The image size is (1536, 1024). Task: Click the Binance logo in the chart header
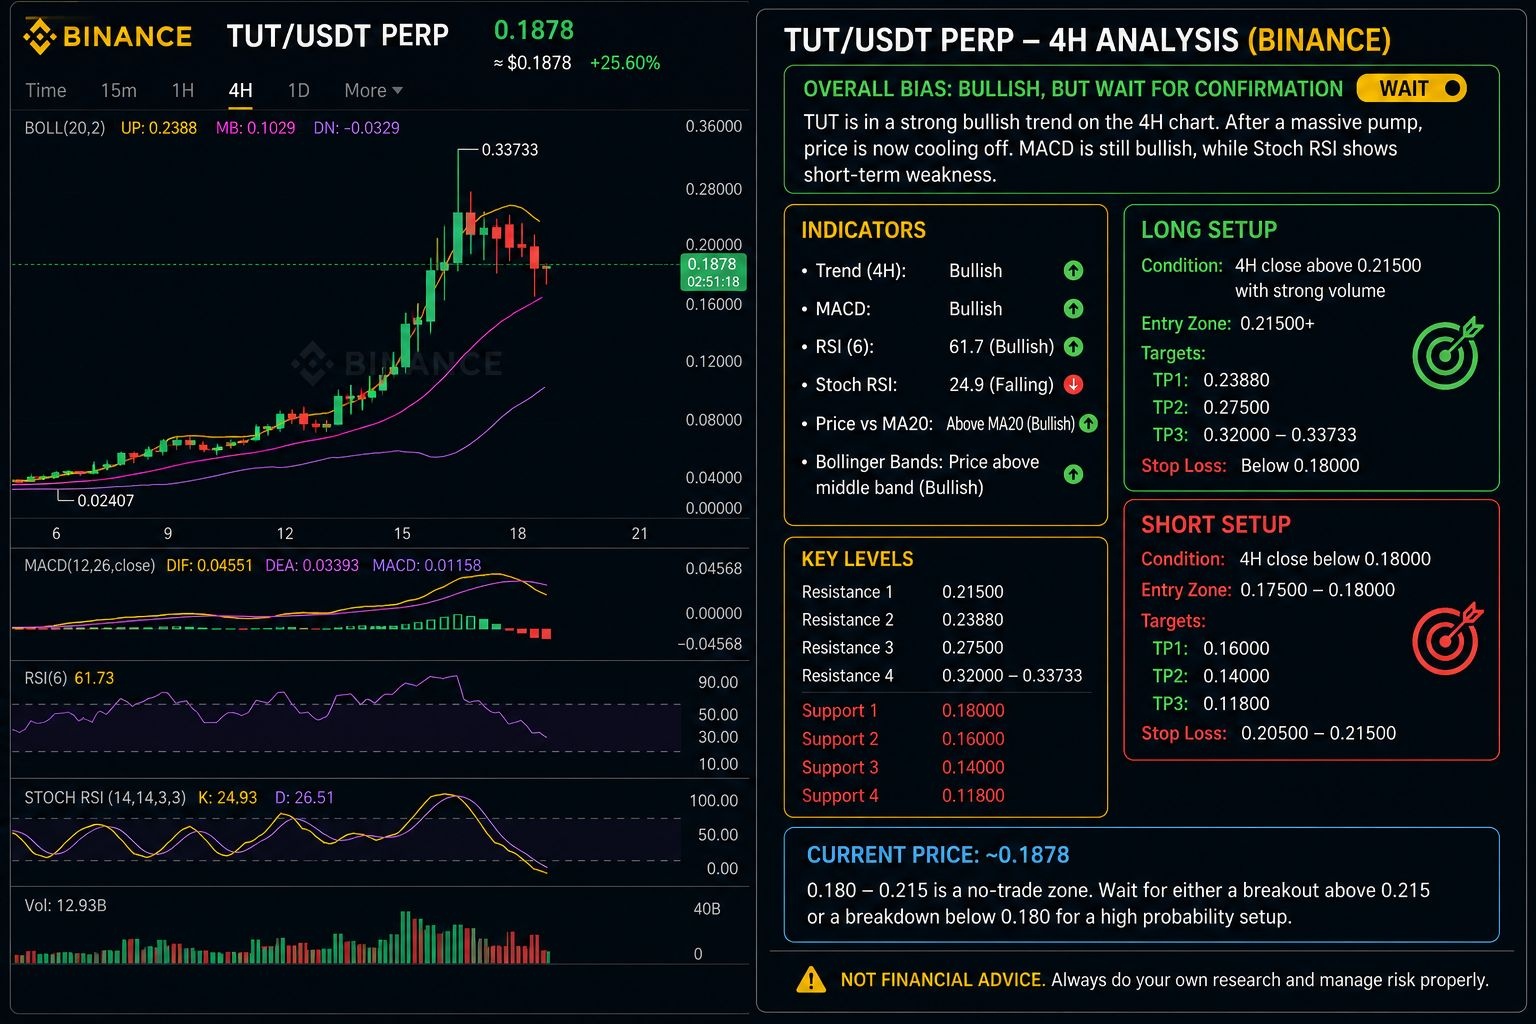107,37
